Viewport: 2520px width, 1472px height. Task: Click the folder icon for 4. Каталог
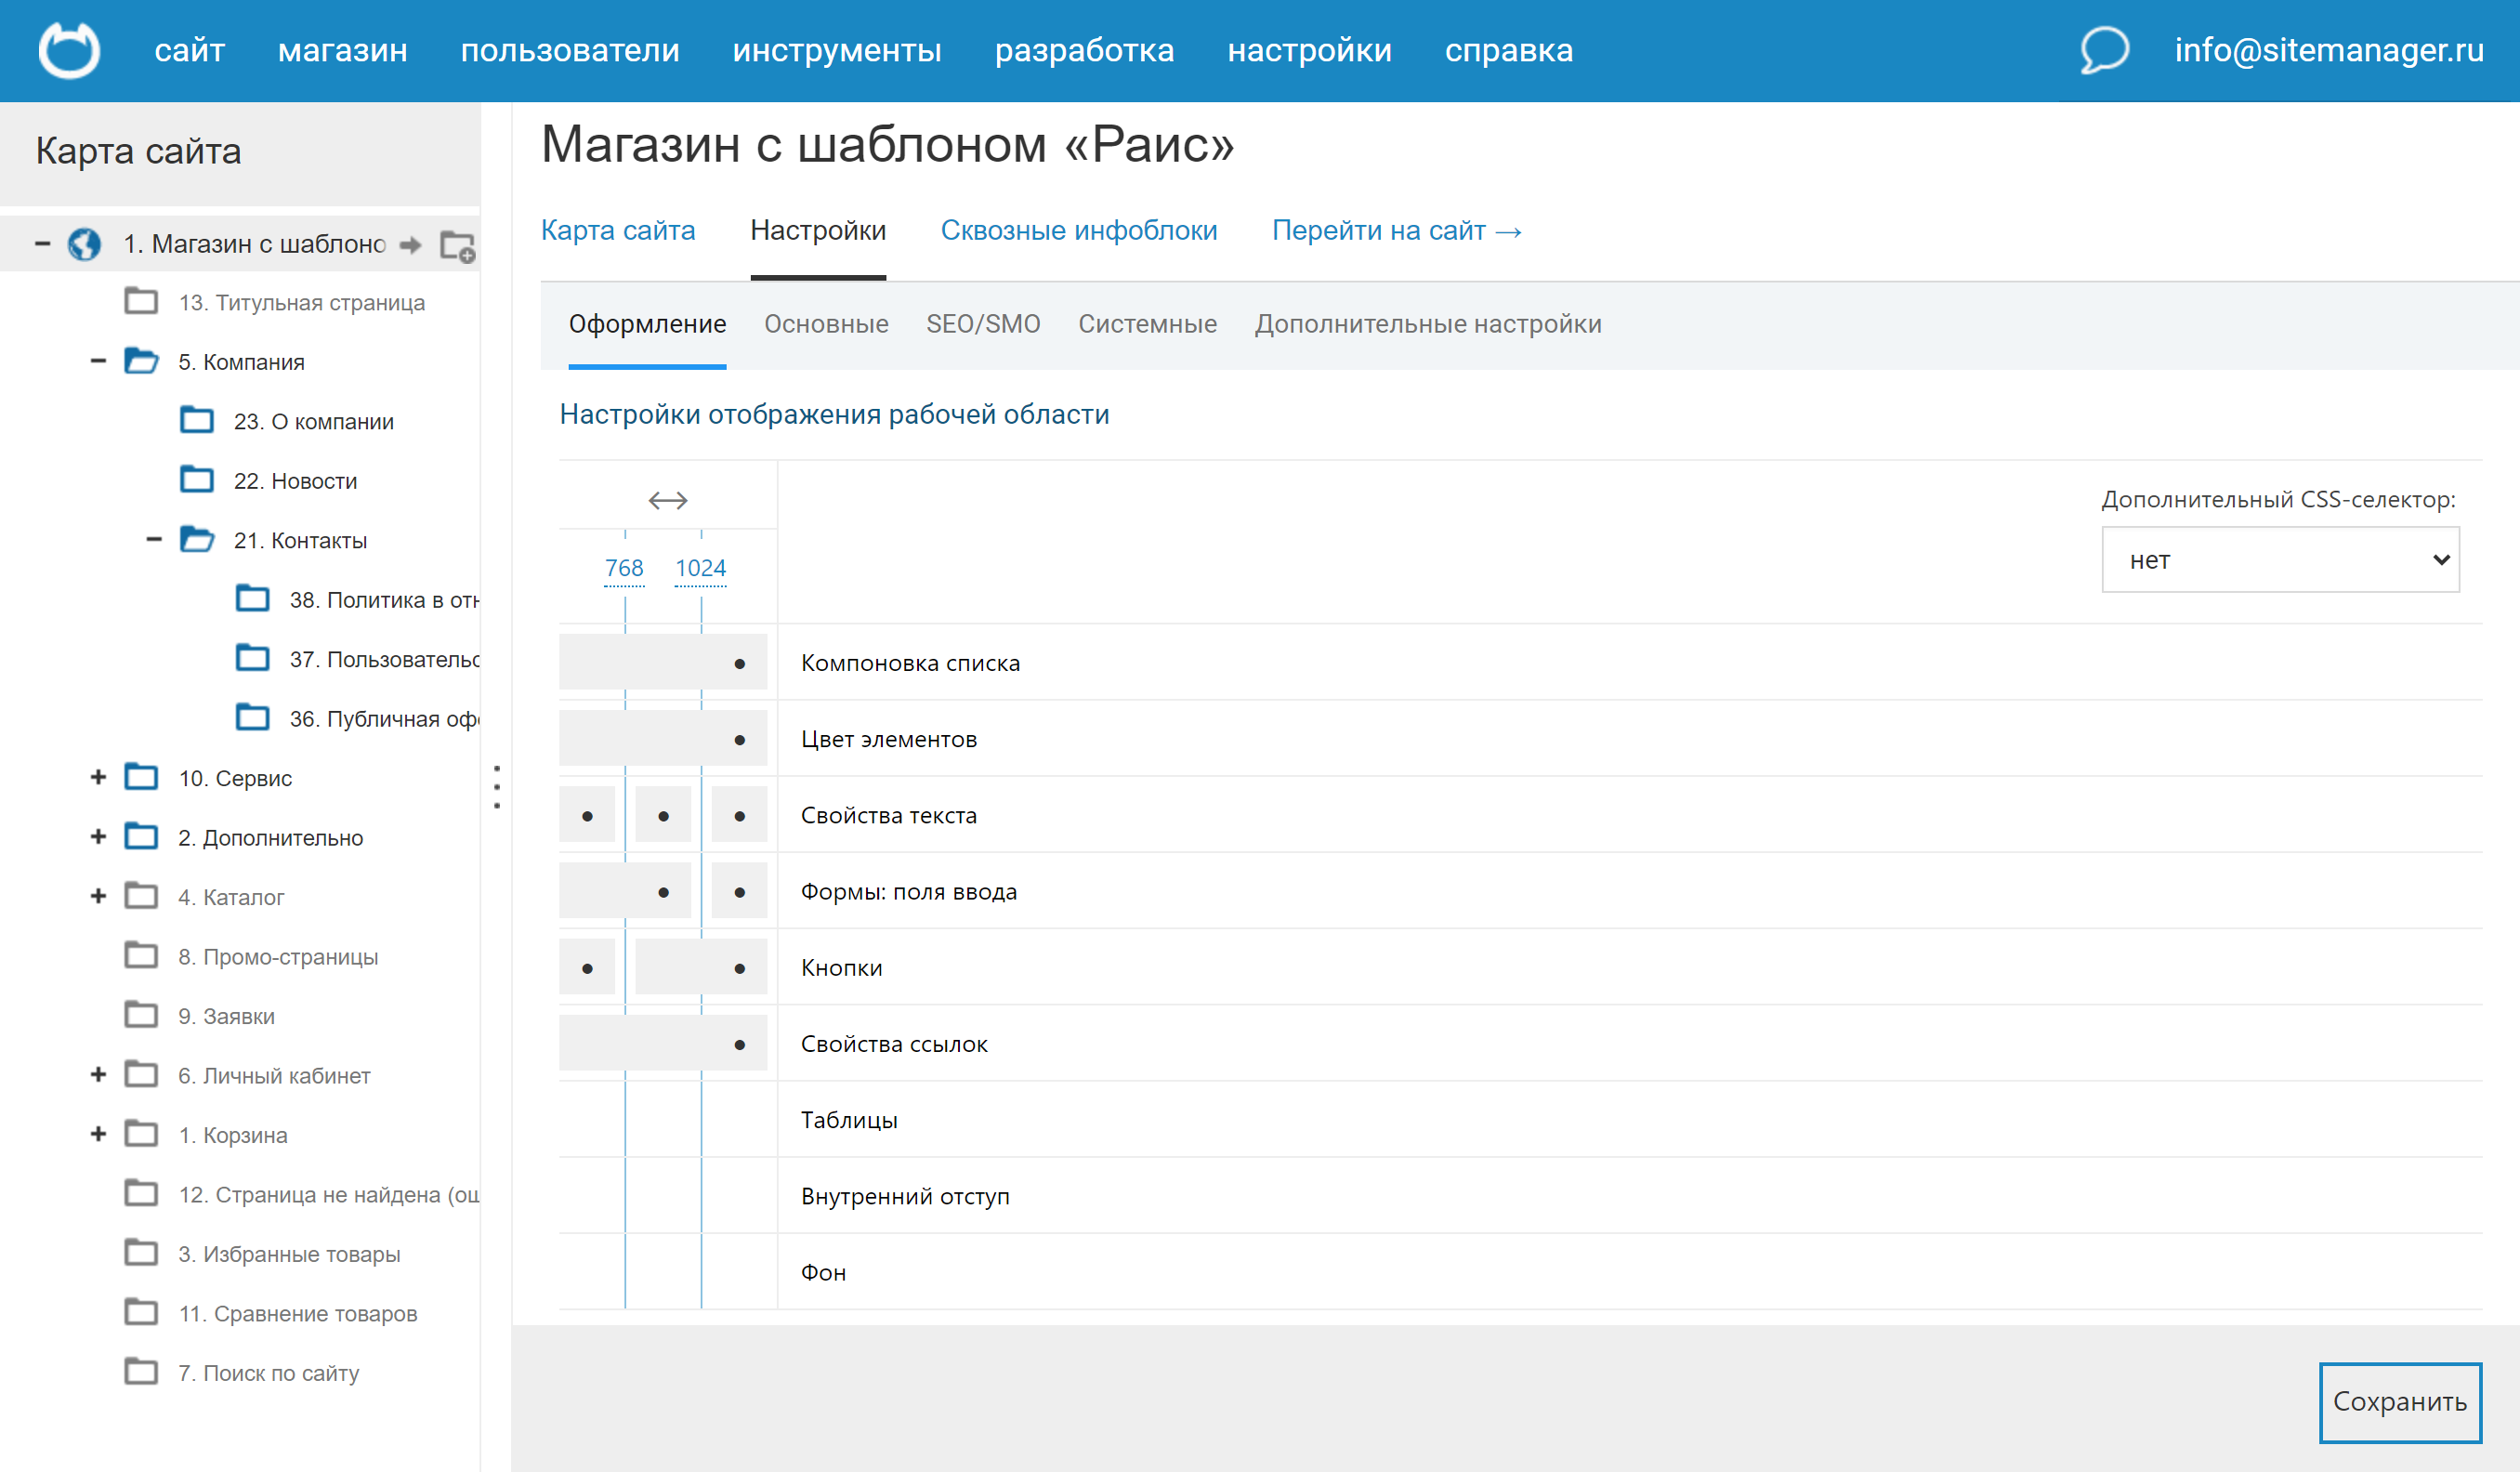pyautogui.click(x=141, y=897)
